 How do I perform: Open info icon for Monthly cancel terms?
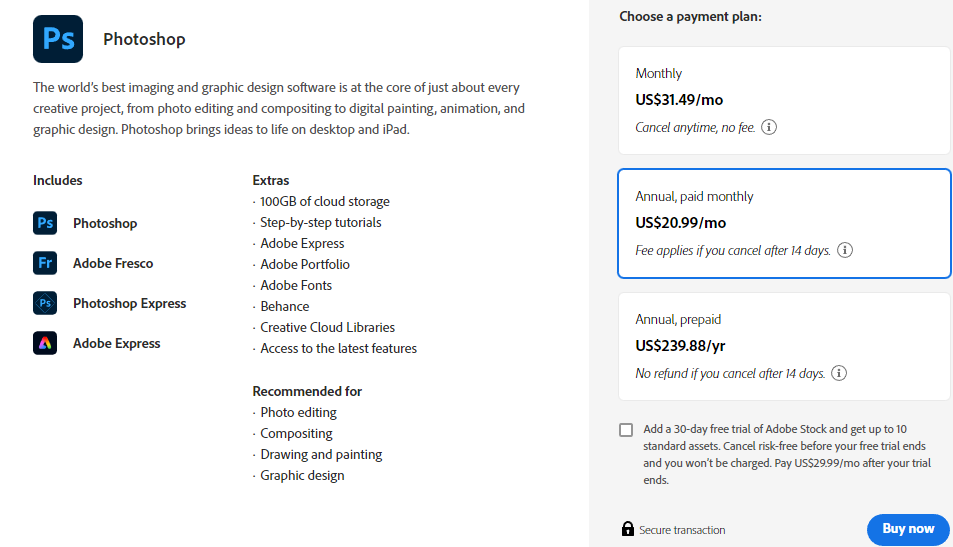[769, 127]
